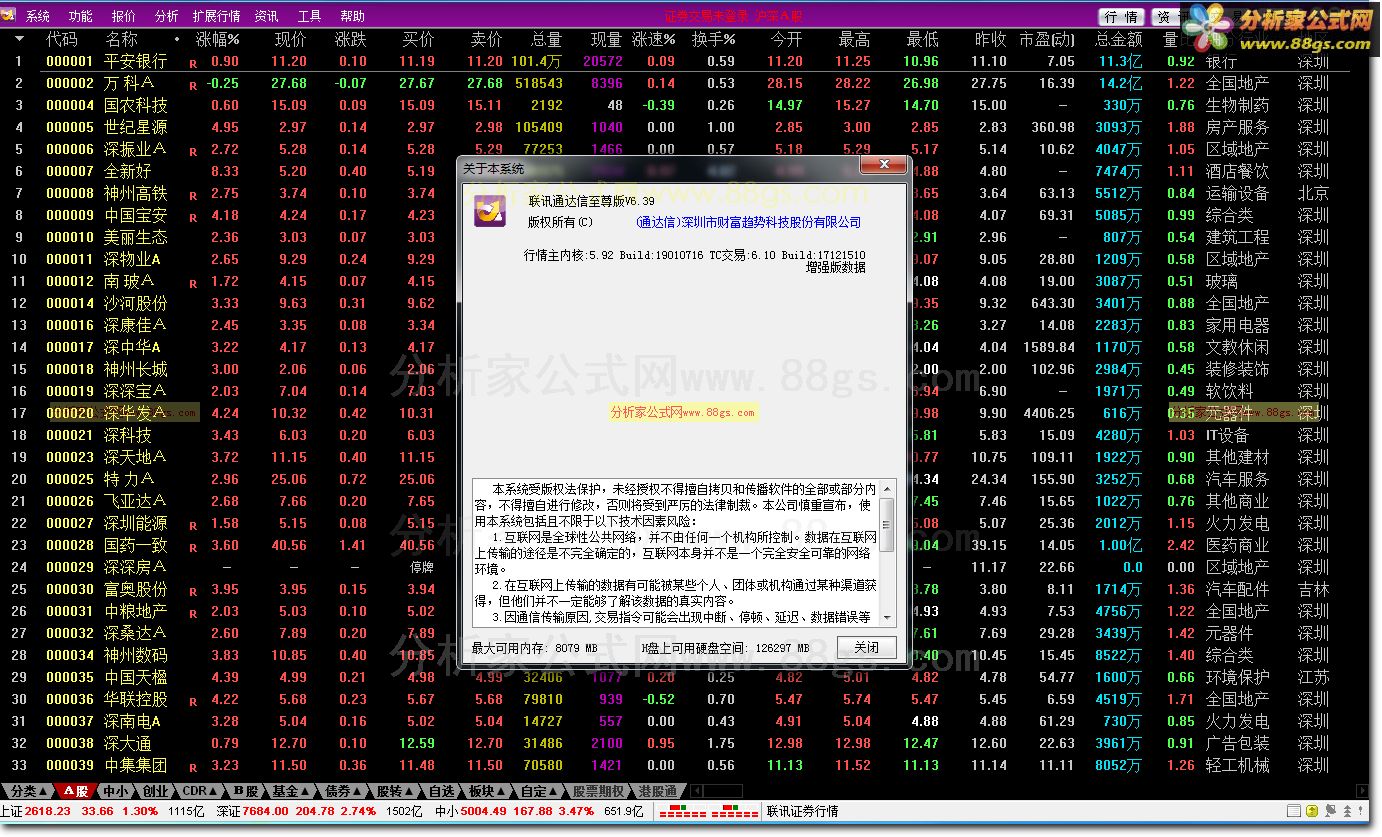Open the 分析 menu
1382x837 pixels.
coord(166,16)
